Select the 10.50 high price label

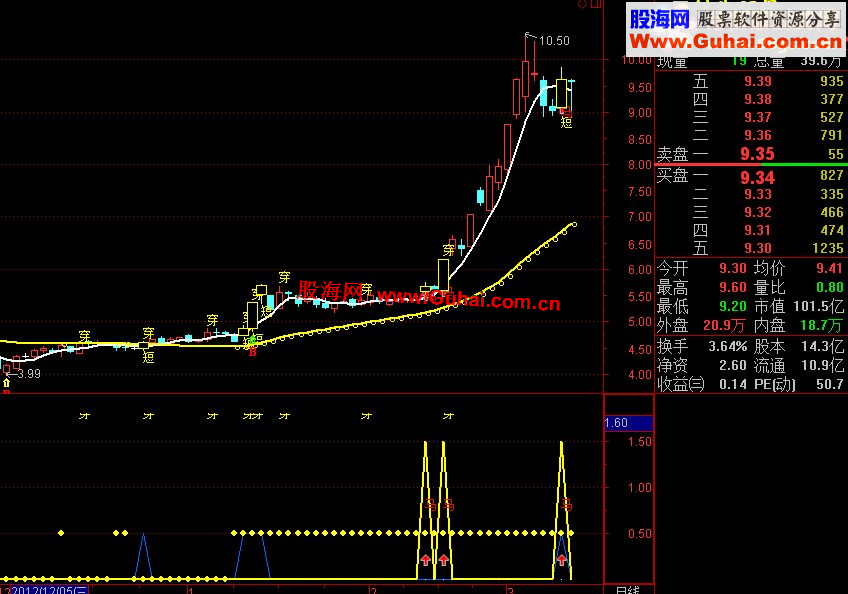click(554, 41)
